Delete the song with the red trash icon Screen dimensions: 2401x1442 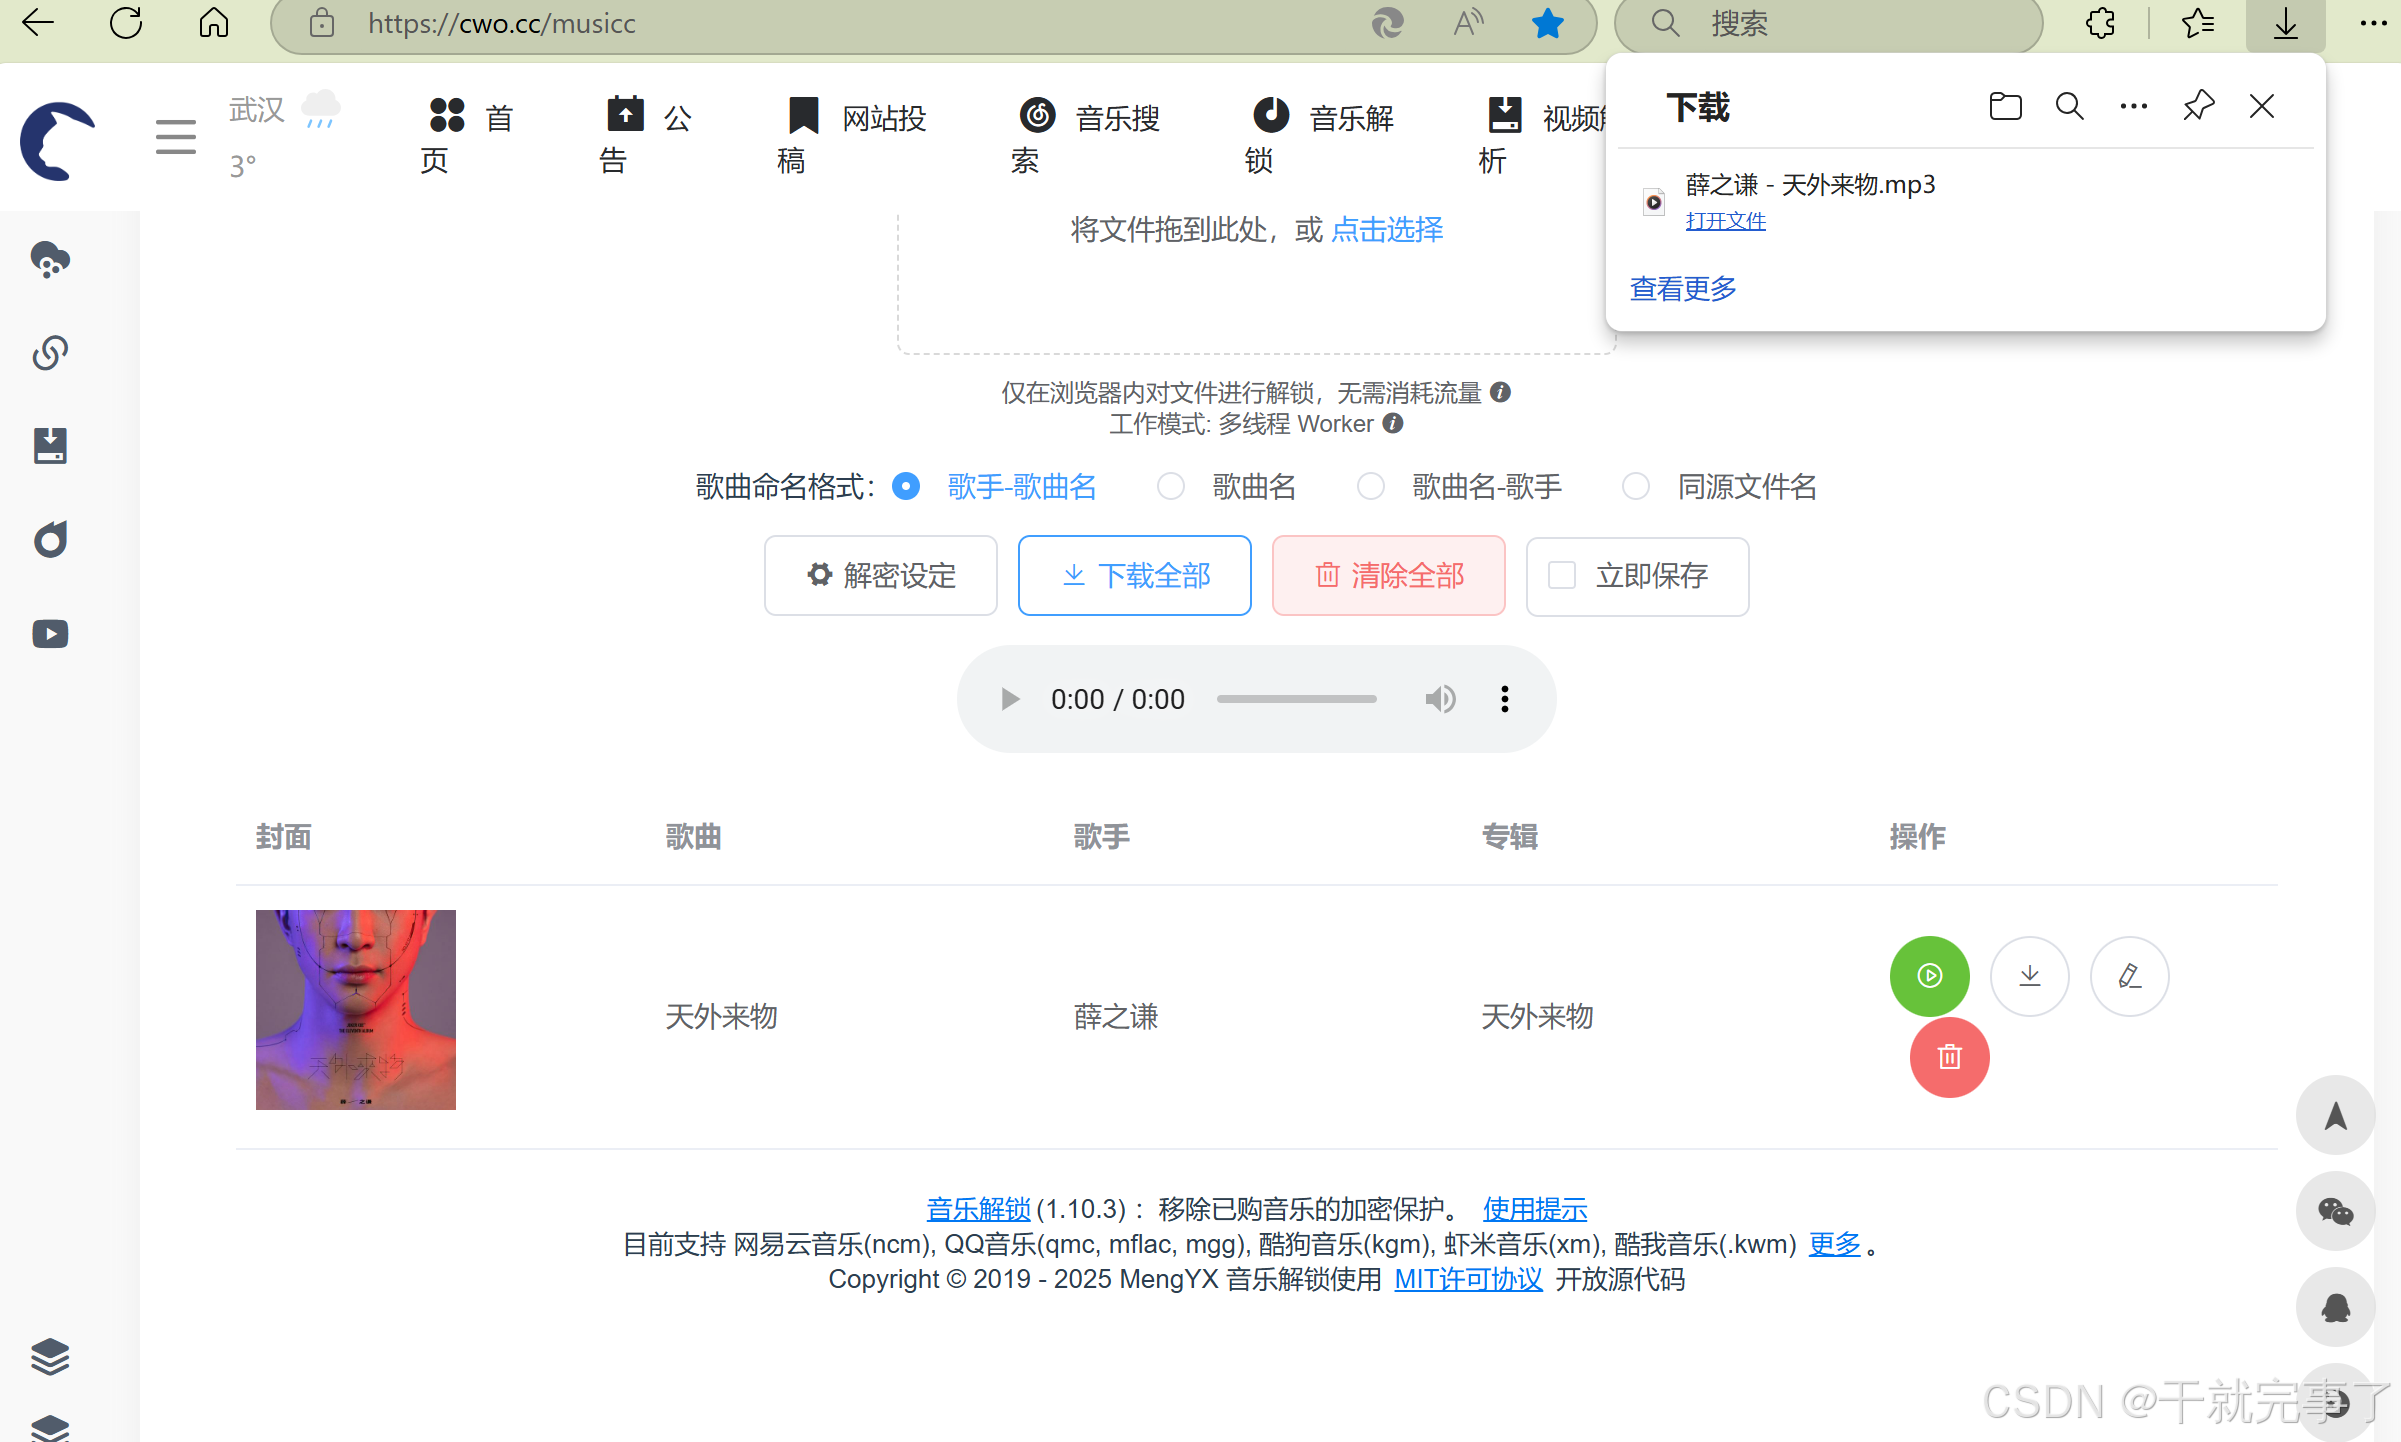[1949, 1056]
